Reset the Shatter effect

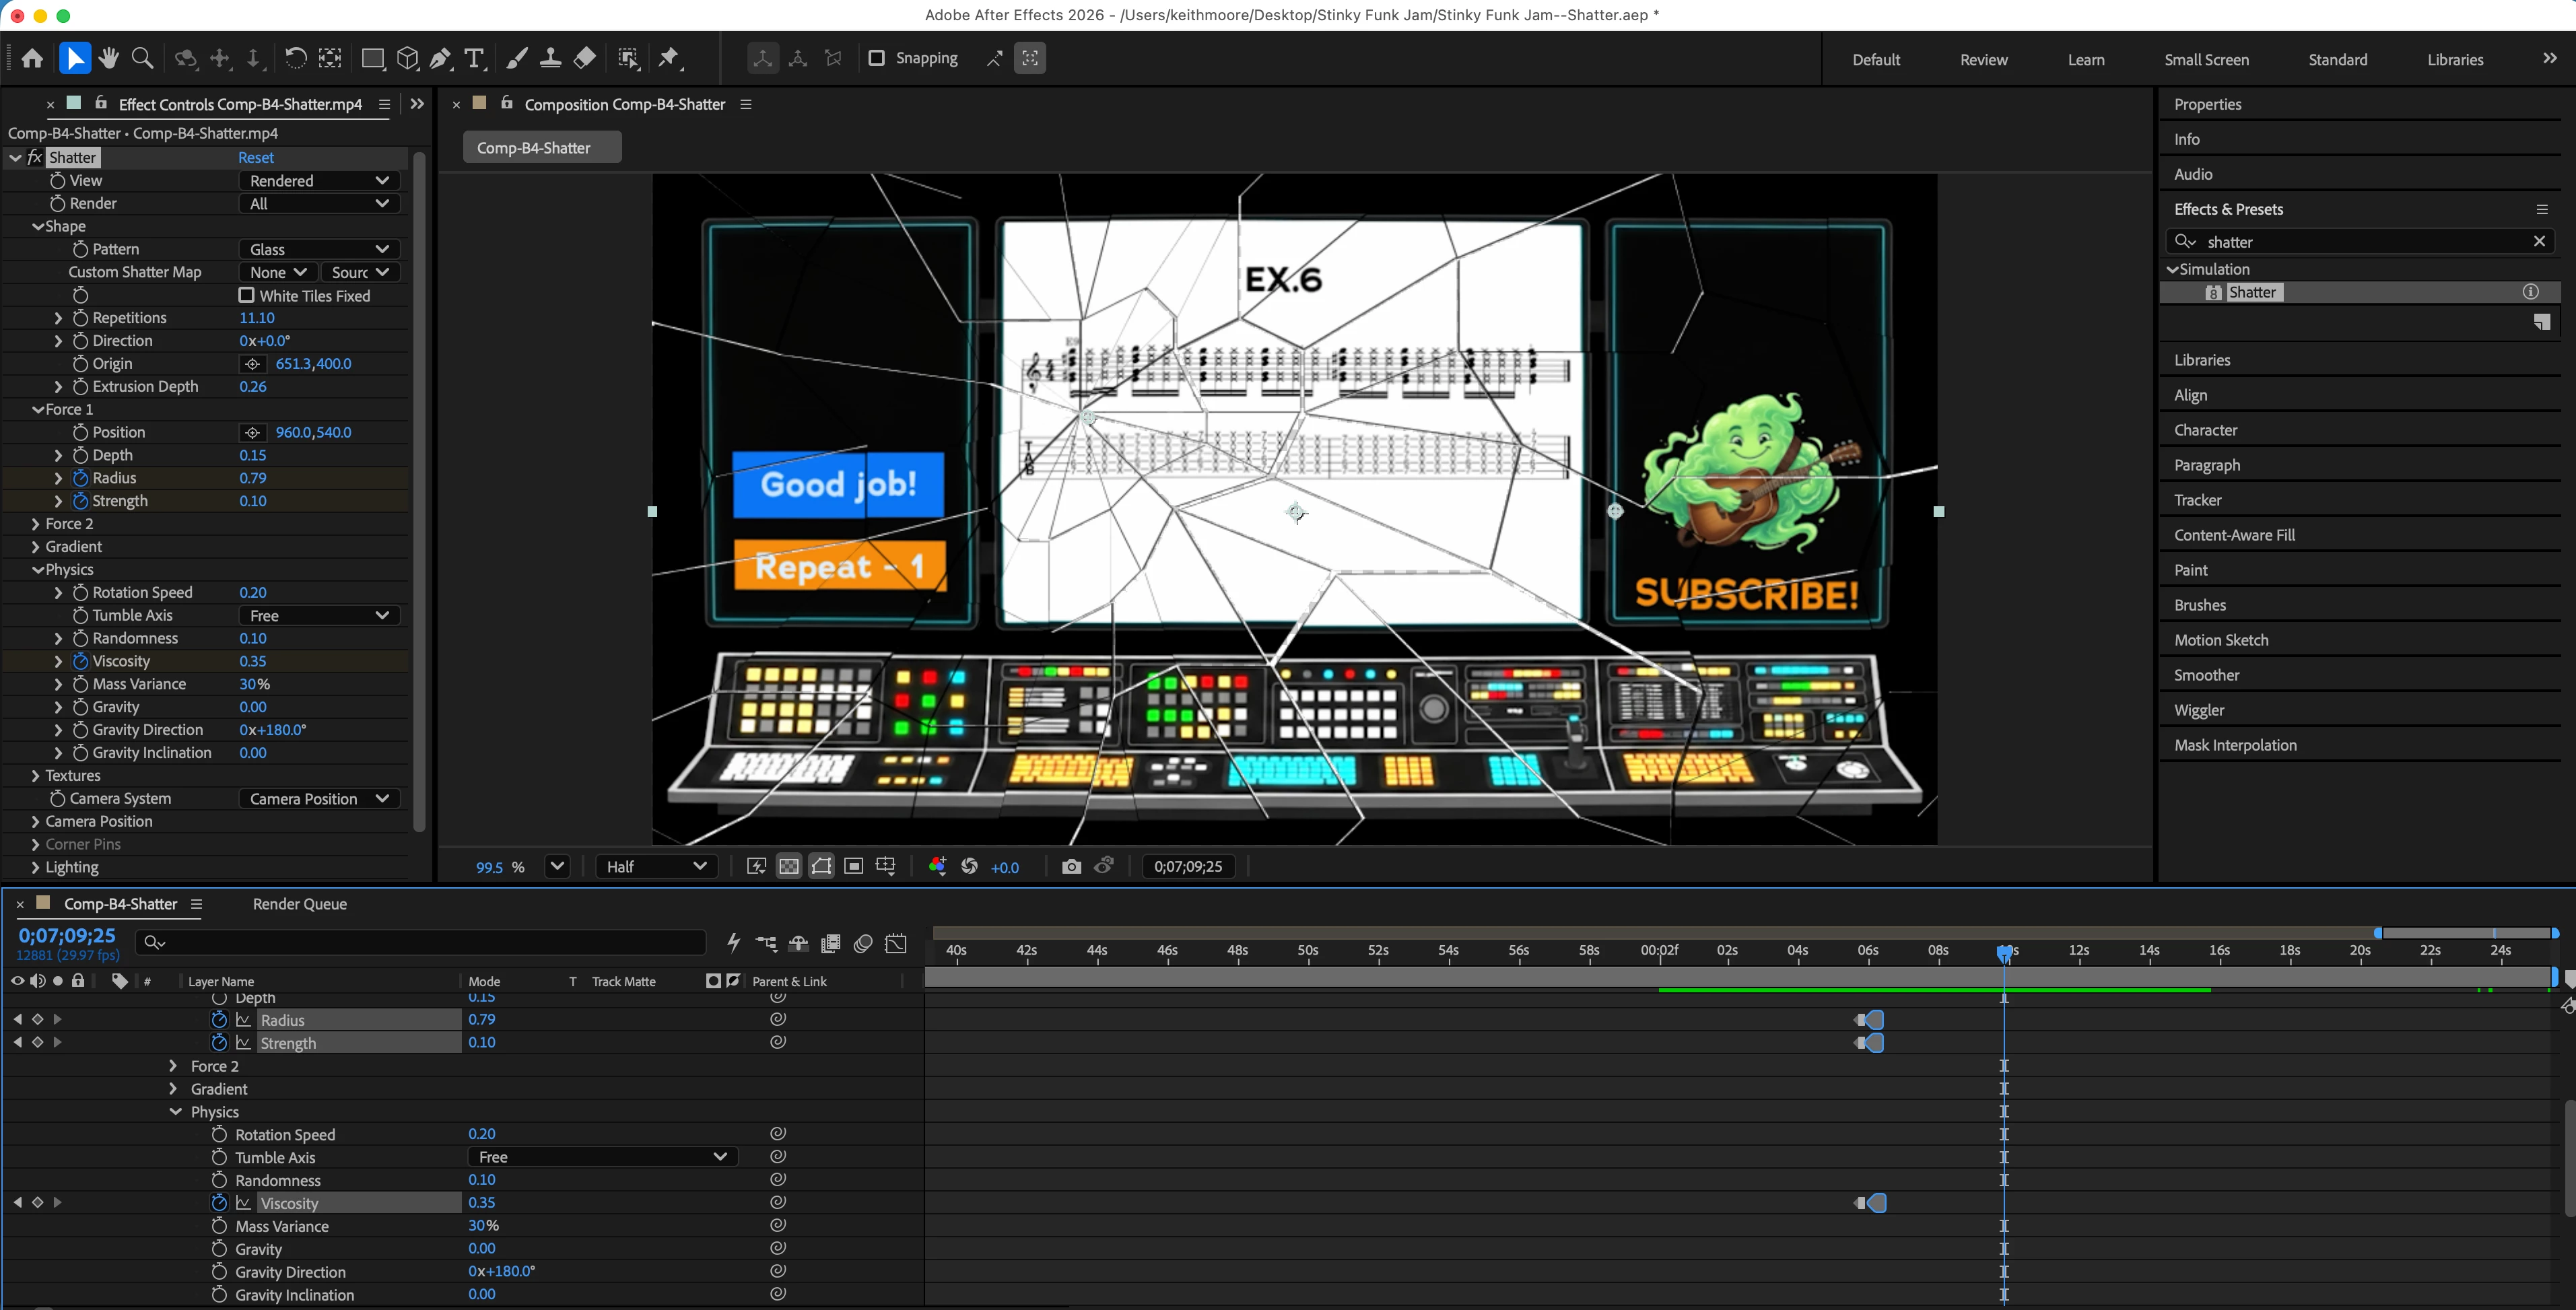point(255,157)
